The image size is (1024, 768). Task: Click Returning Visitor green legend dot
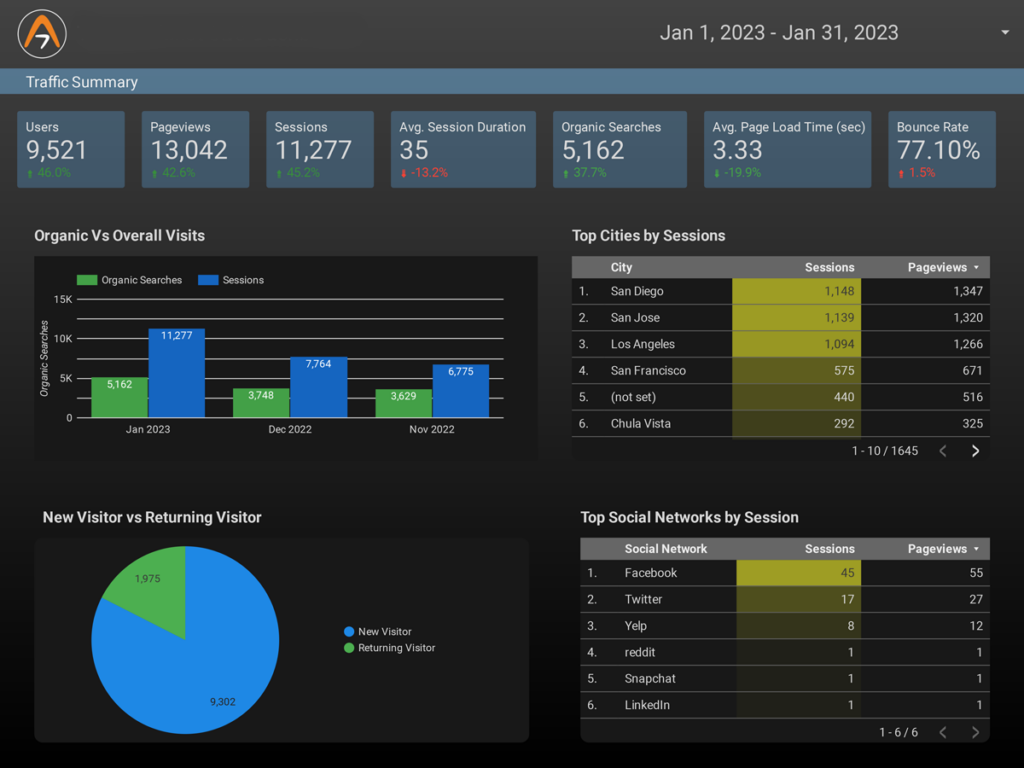[349, 648]
